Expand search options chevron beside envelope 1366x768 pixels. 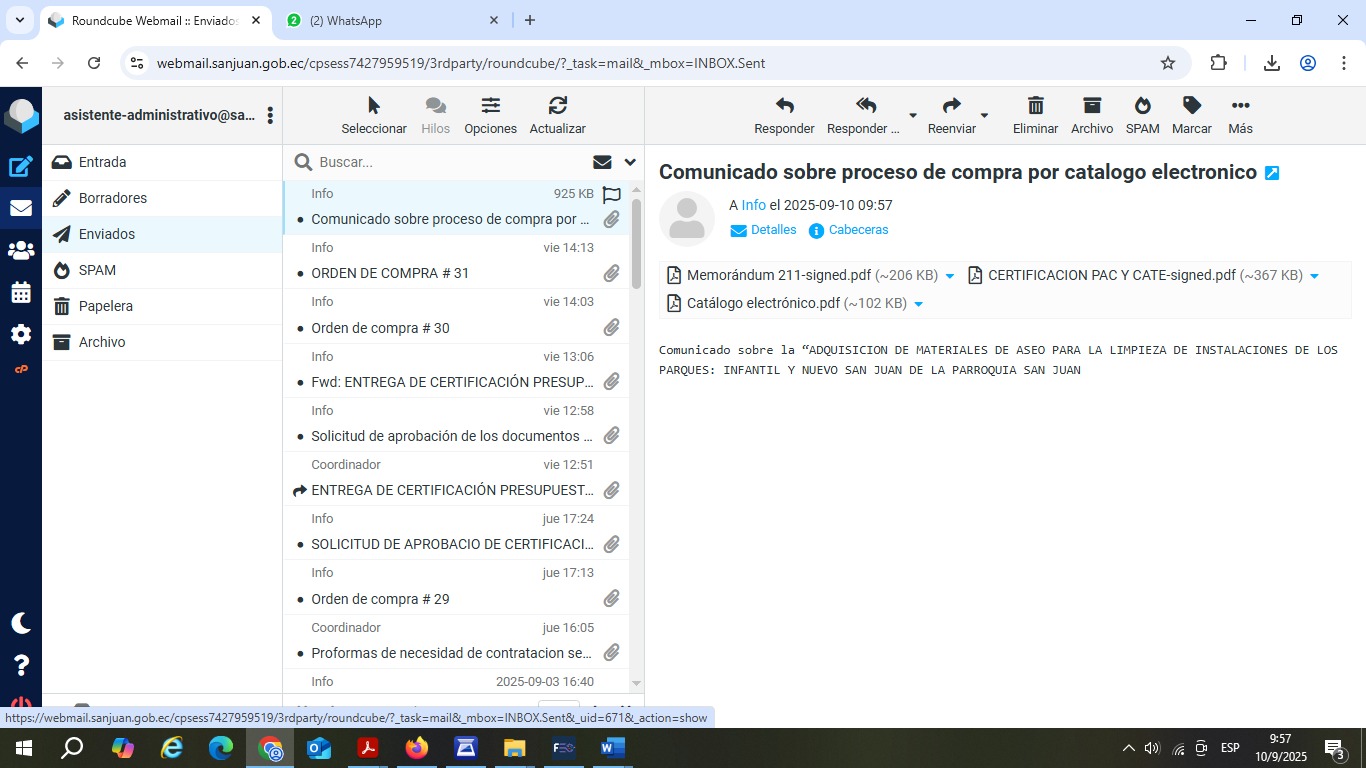point(630,162)
